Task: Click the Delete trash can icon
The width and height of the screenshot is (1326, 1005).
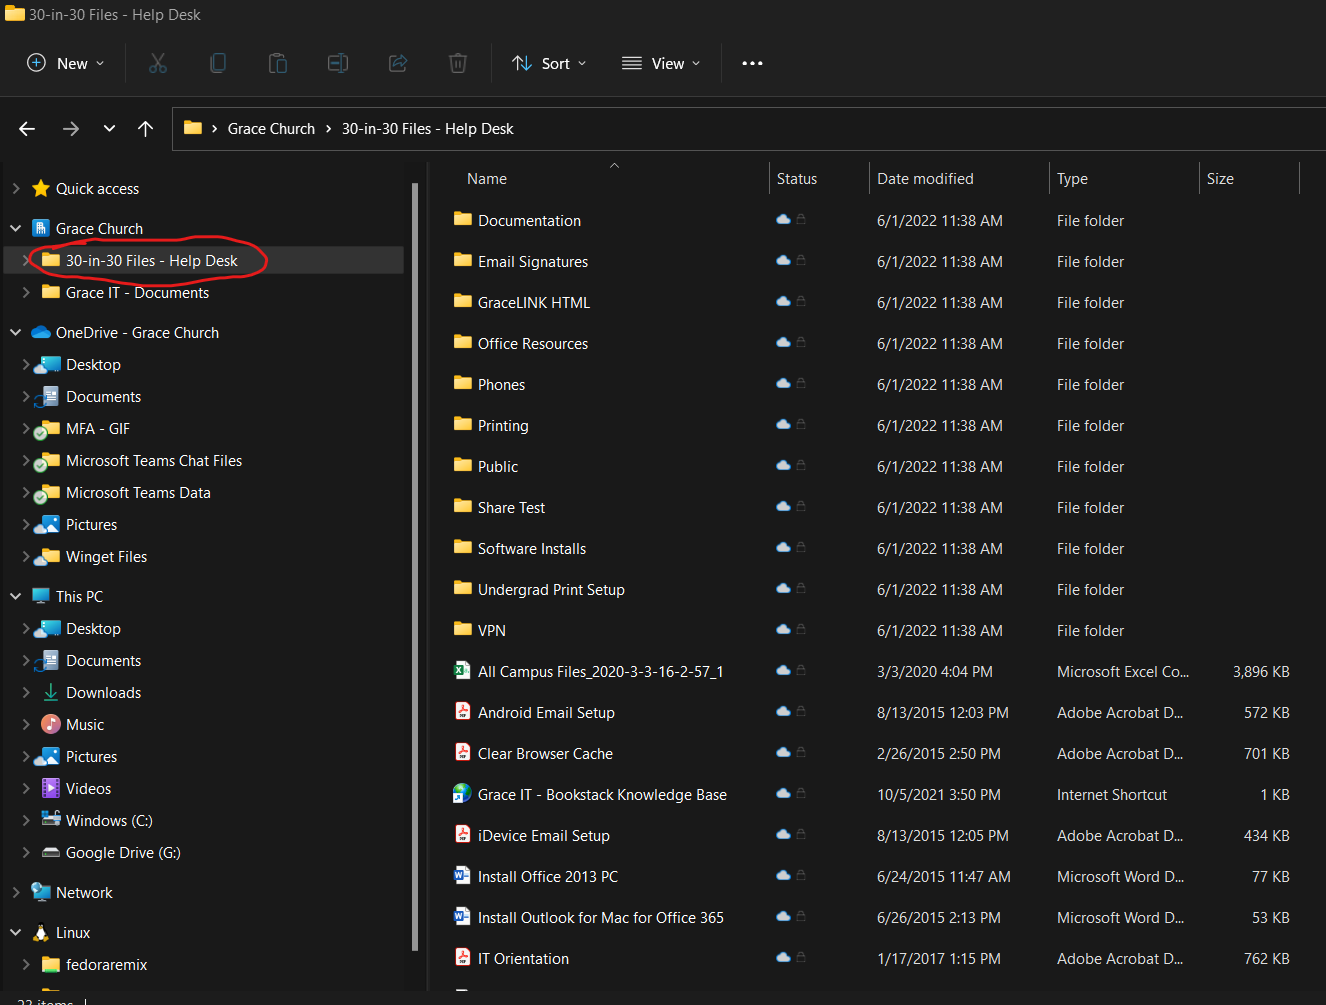Action: click(458, 63)
